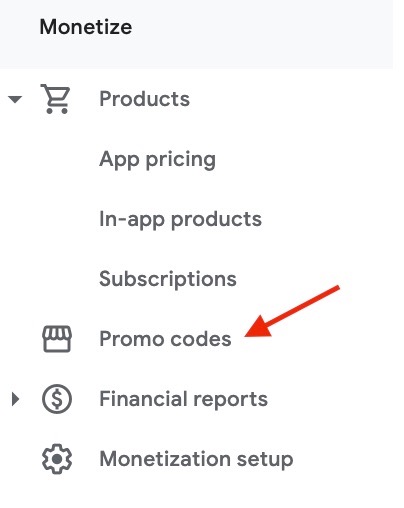Screen dimensions: 404x508
Task: Open App pricing page
Action: click(x=157, y=160)
